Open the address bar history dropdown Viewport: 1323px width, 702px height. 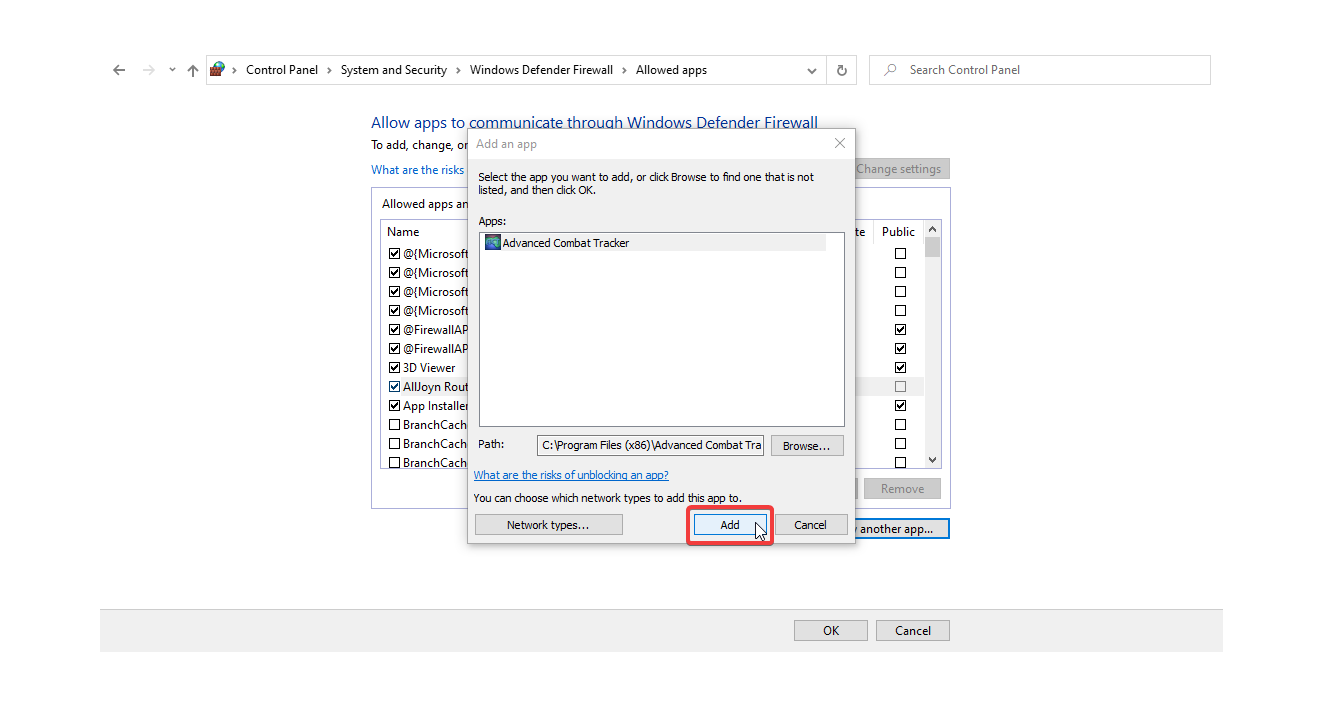coord(811,70)
